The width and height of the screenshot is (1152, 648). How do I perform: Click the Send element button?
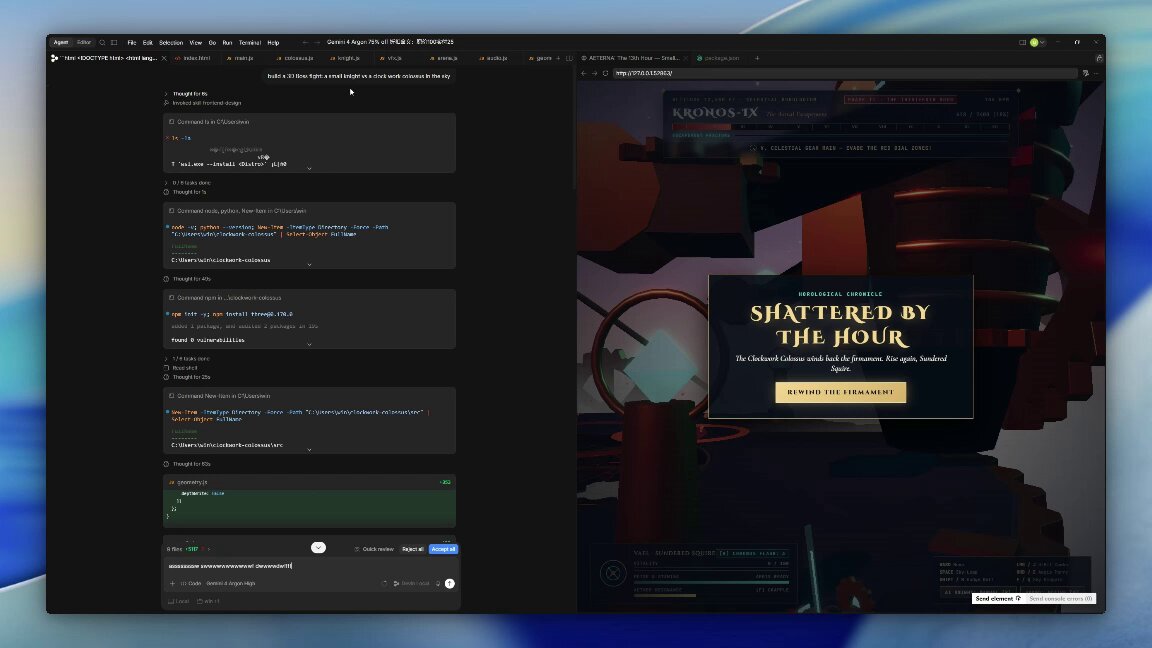coord(998,599)
